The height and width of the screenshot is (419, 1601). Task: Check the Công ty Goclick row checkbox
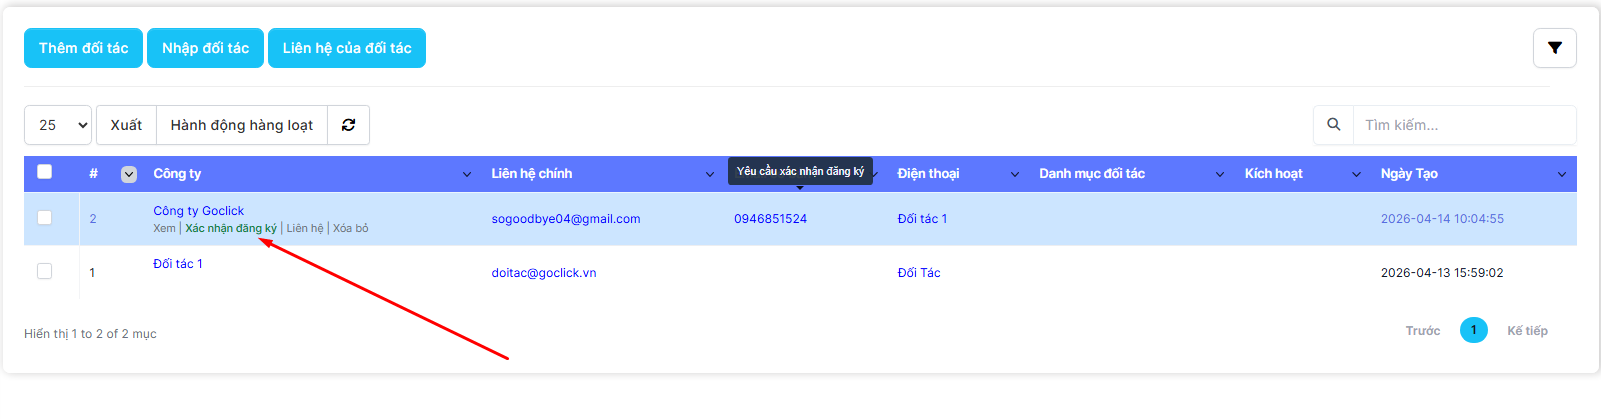(x=44, y=217)
